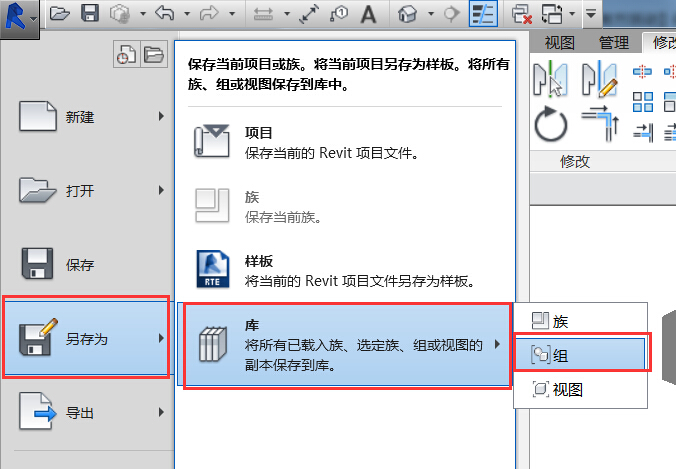Select the Text tool 'A' icon
The height and width of the screenshot is (469, 676).
(368, 14)
